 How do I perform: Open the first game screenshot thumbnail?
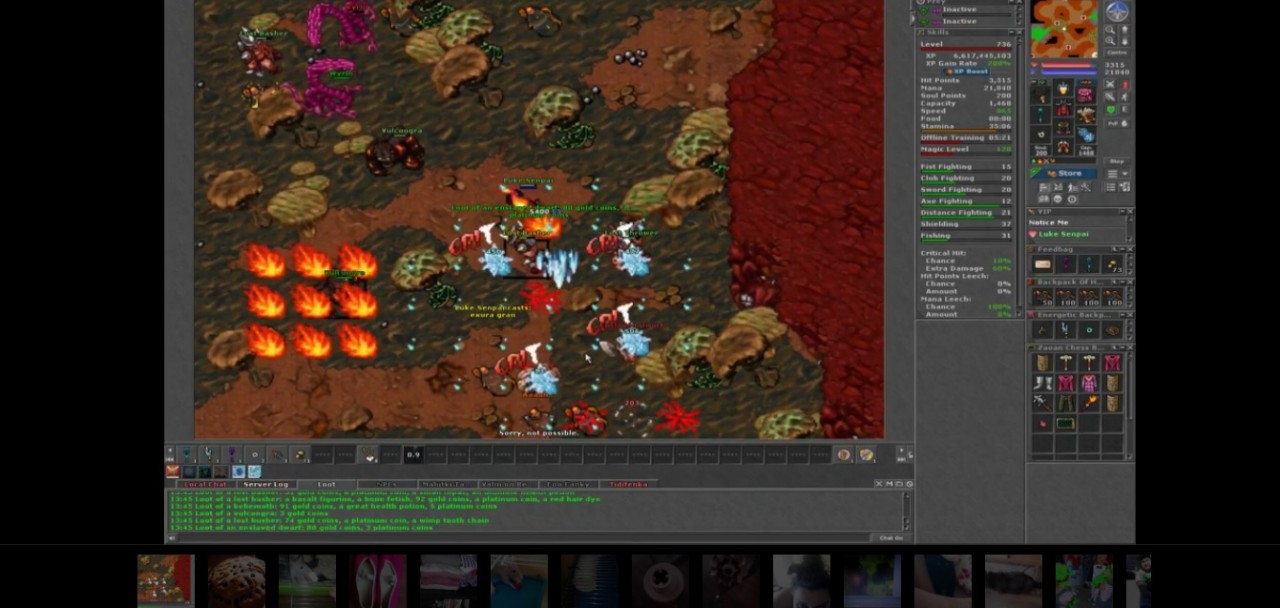tap(166, 581)
